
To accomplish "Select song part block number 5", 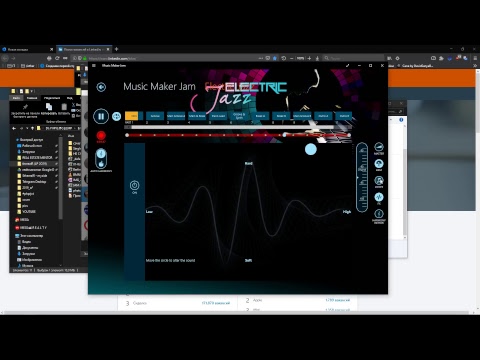I will 218,116.
